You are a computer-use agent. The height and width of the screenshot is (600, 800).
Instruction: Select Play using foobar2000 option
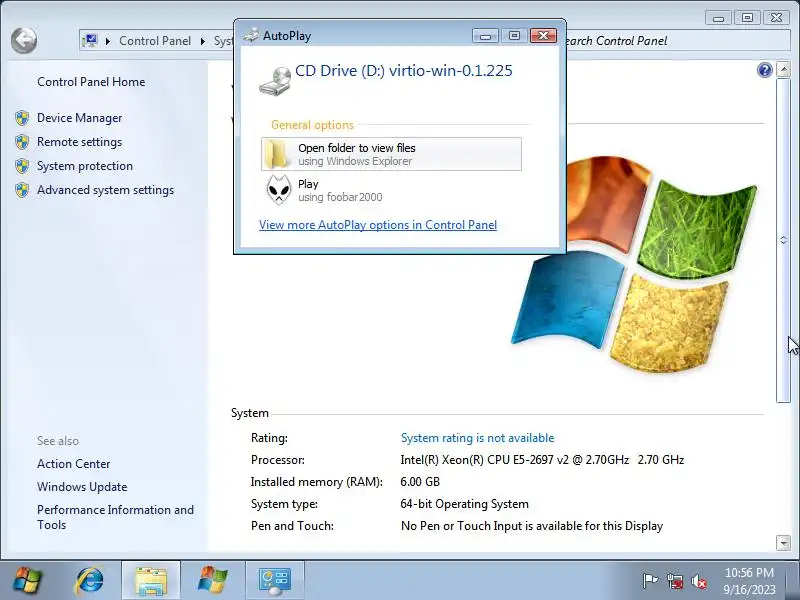coord(391,190)
